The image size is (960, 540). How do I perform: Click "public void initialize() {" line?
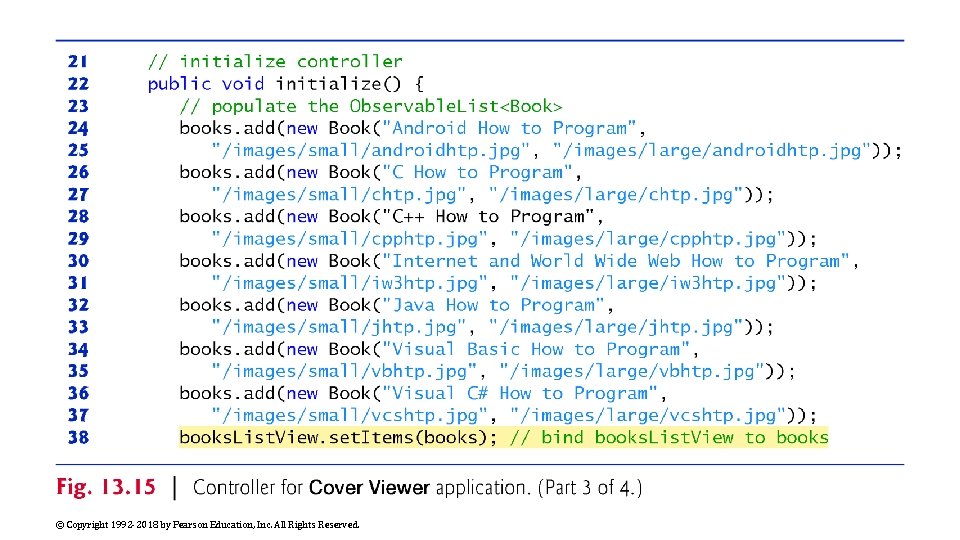[x=285, y=83]
